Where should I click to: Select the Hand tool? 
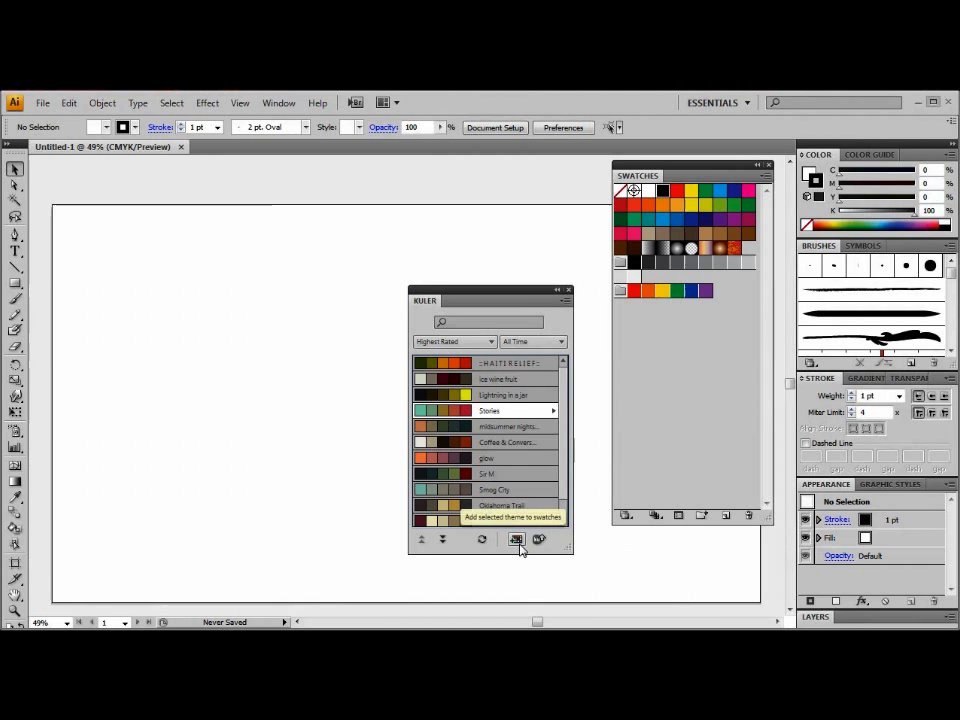pyautogui.click(x=15, y=594)
